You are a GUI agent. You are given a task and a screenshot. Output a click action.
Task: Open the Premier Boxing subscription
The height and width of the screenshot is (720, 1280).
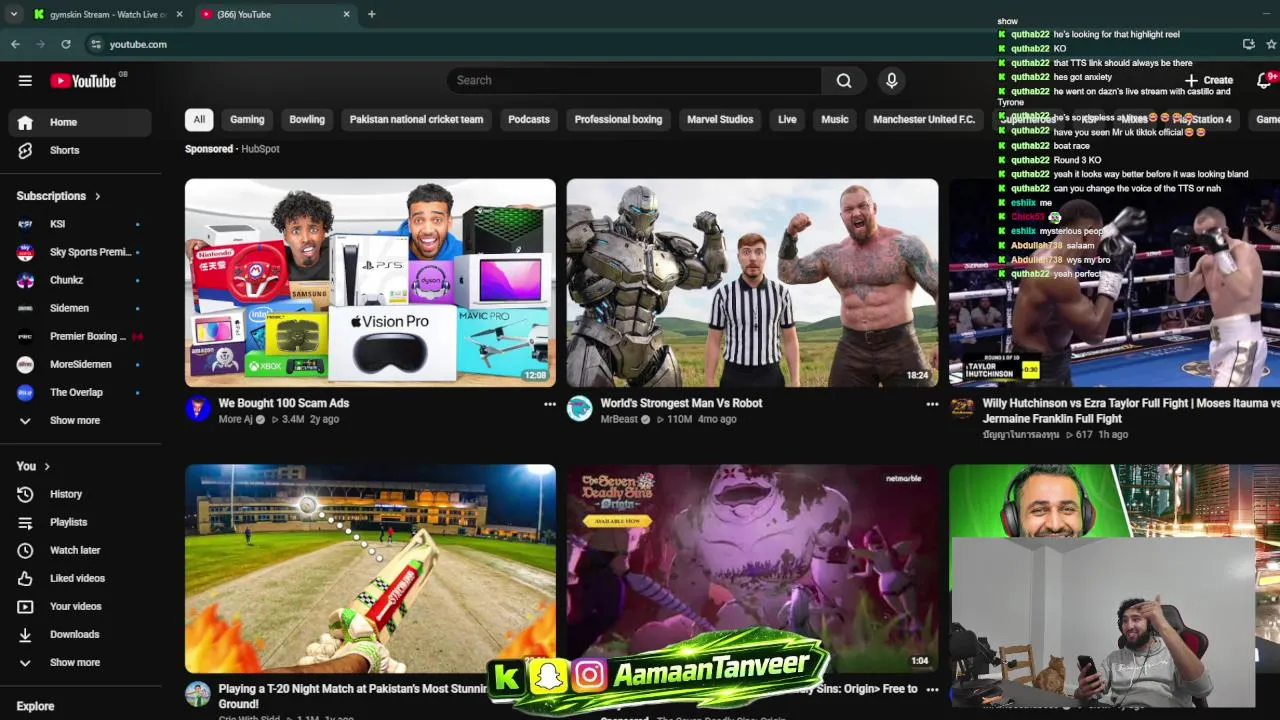point(80,336)
